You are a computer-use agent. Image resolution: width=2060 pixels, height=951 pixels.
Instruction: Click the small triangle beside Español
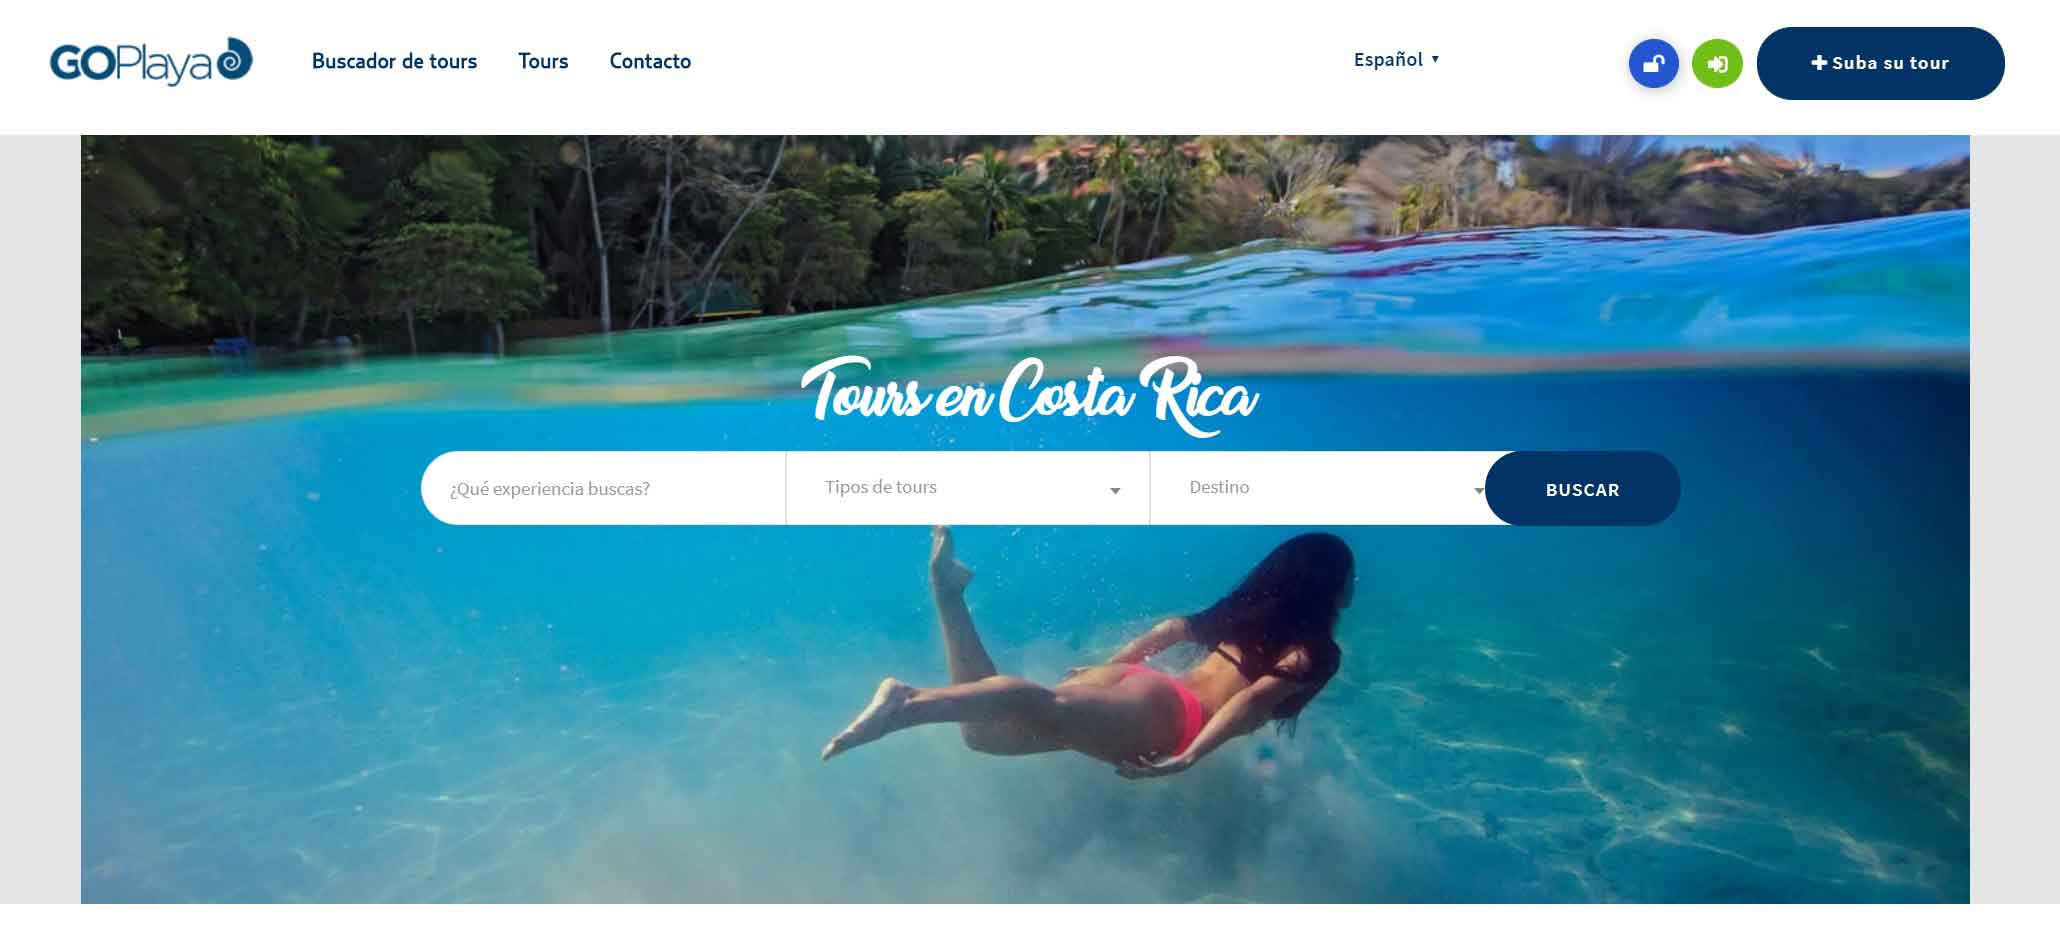pos(1435,59)
